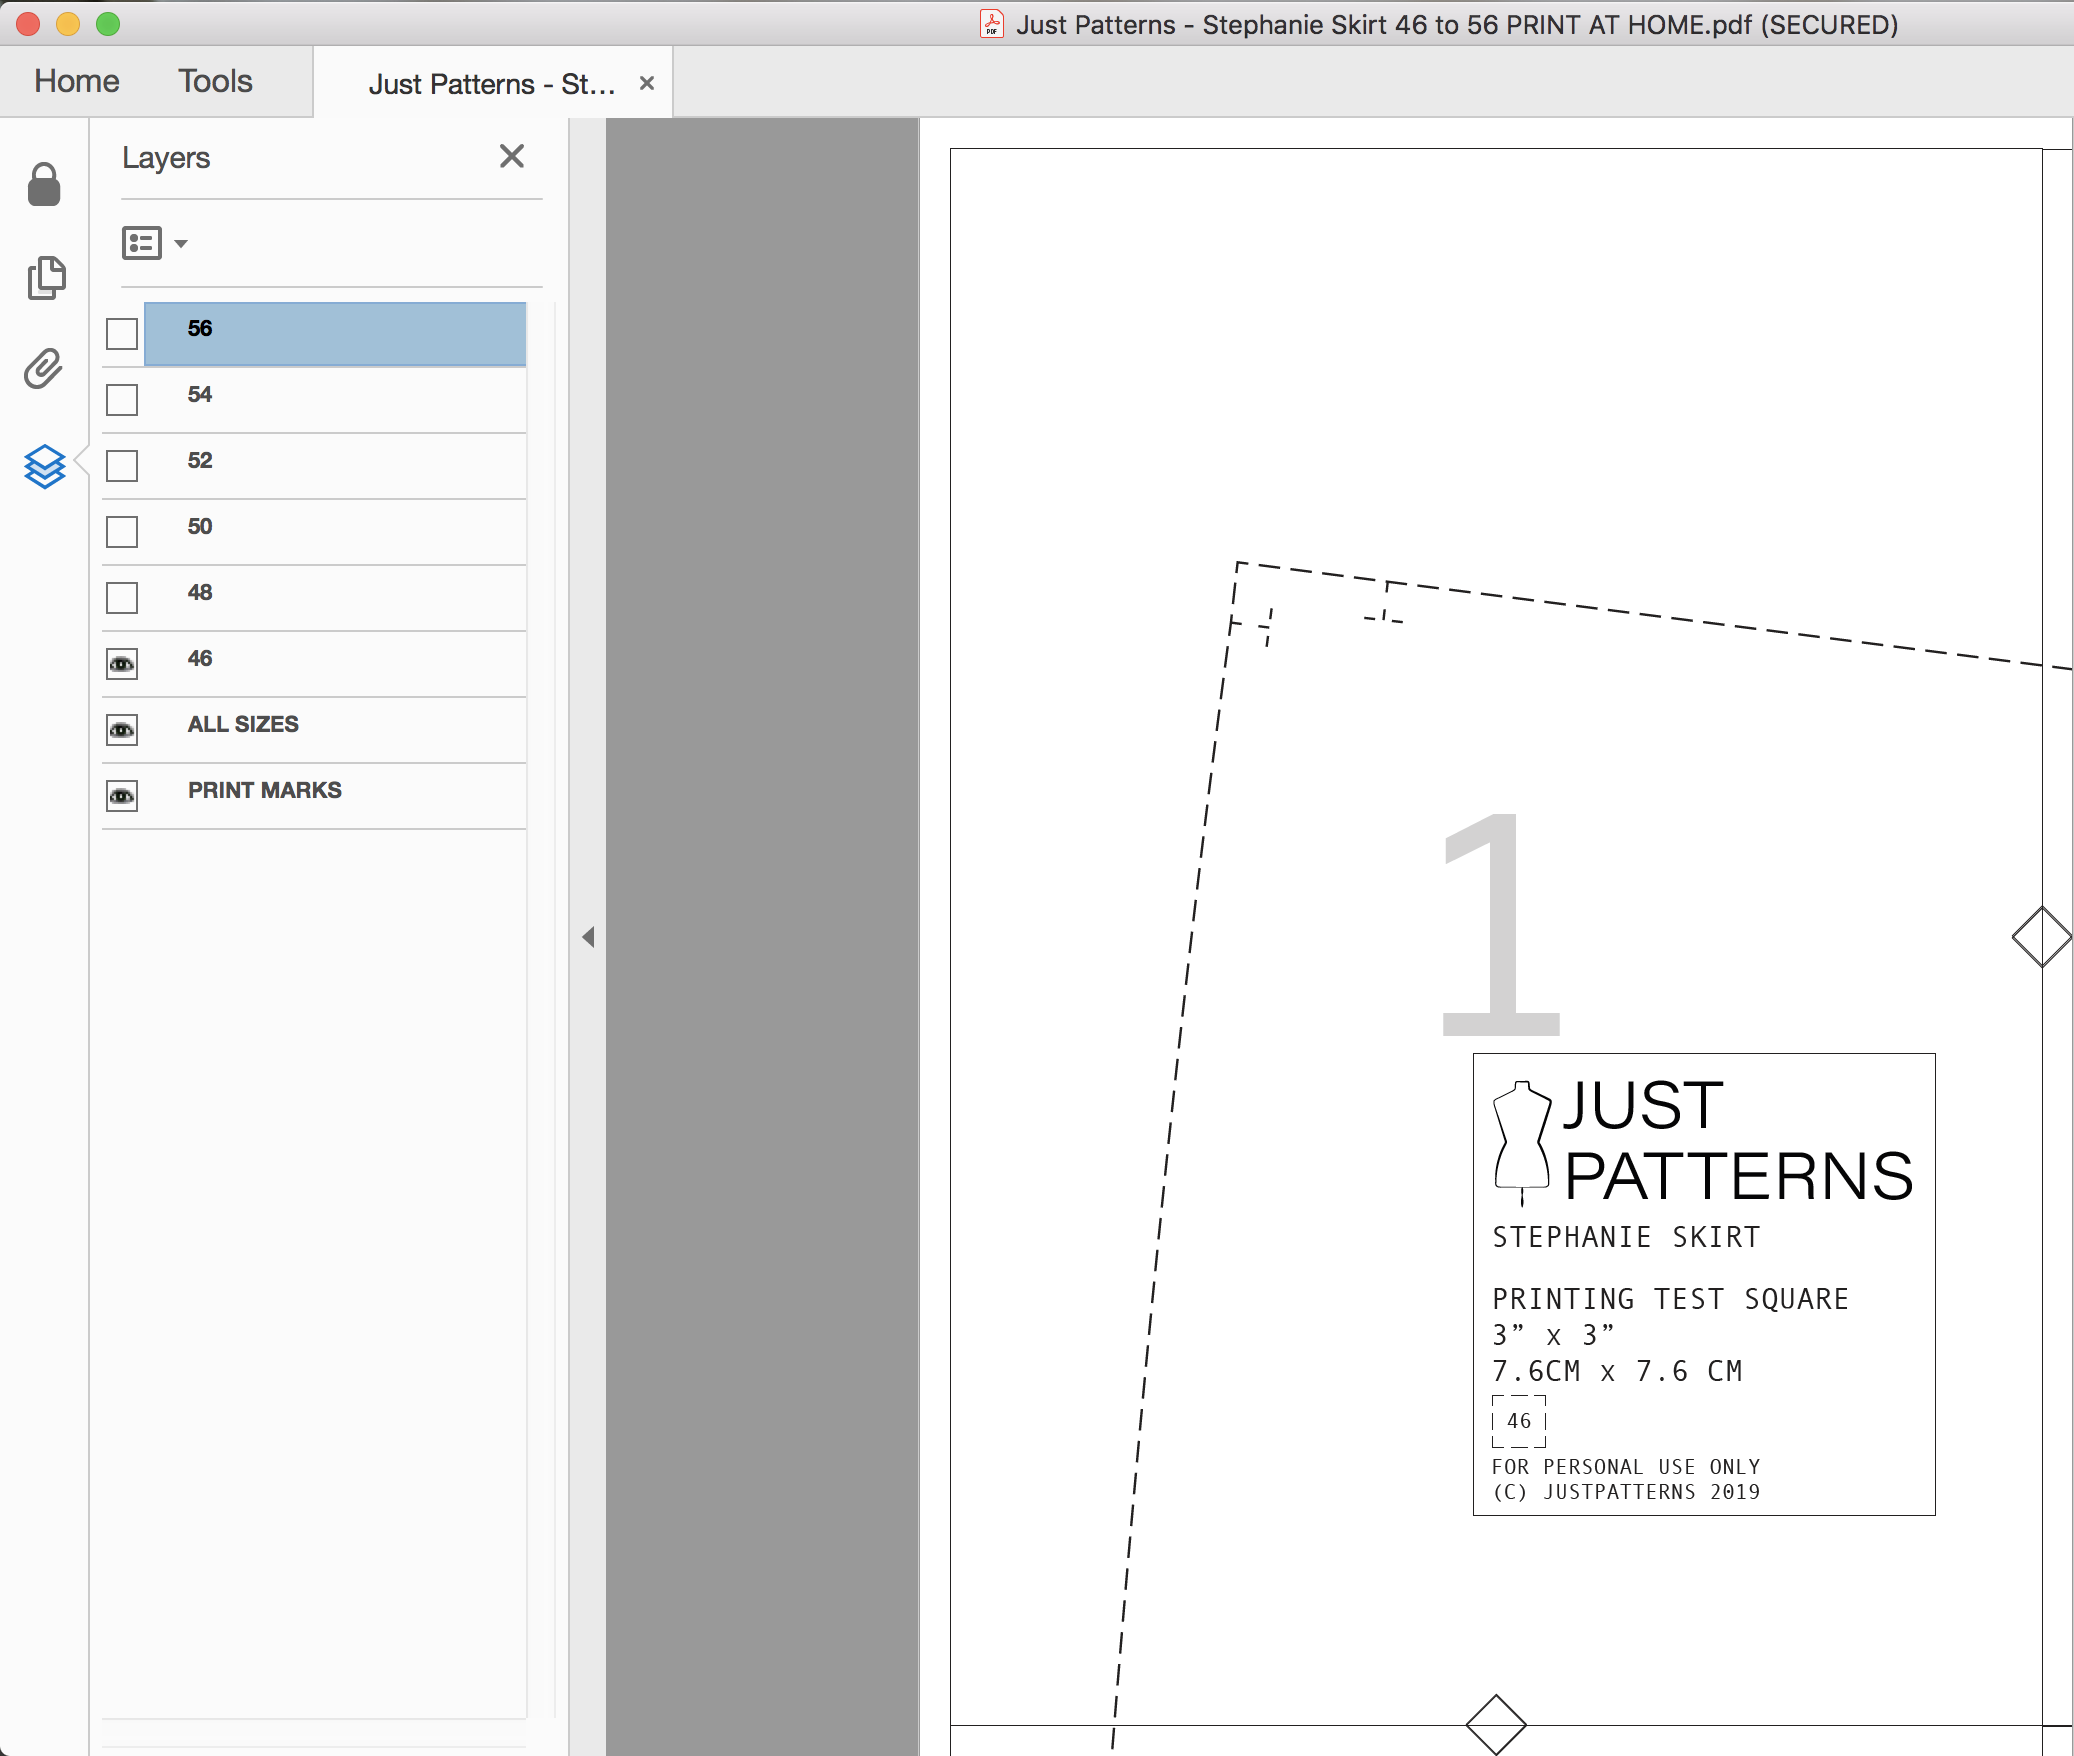Open the Tools tab

215,81
